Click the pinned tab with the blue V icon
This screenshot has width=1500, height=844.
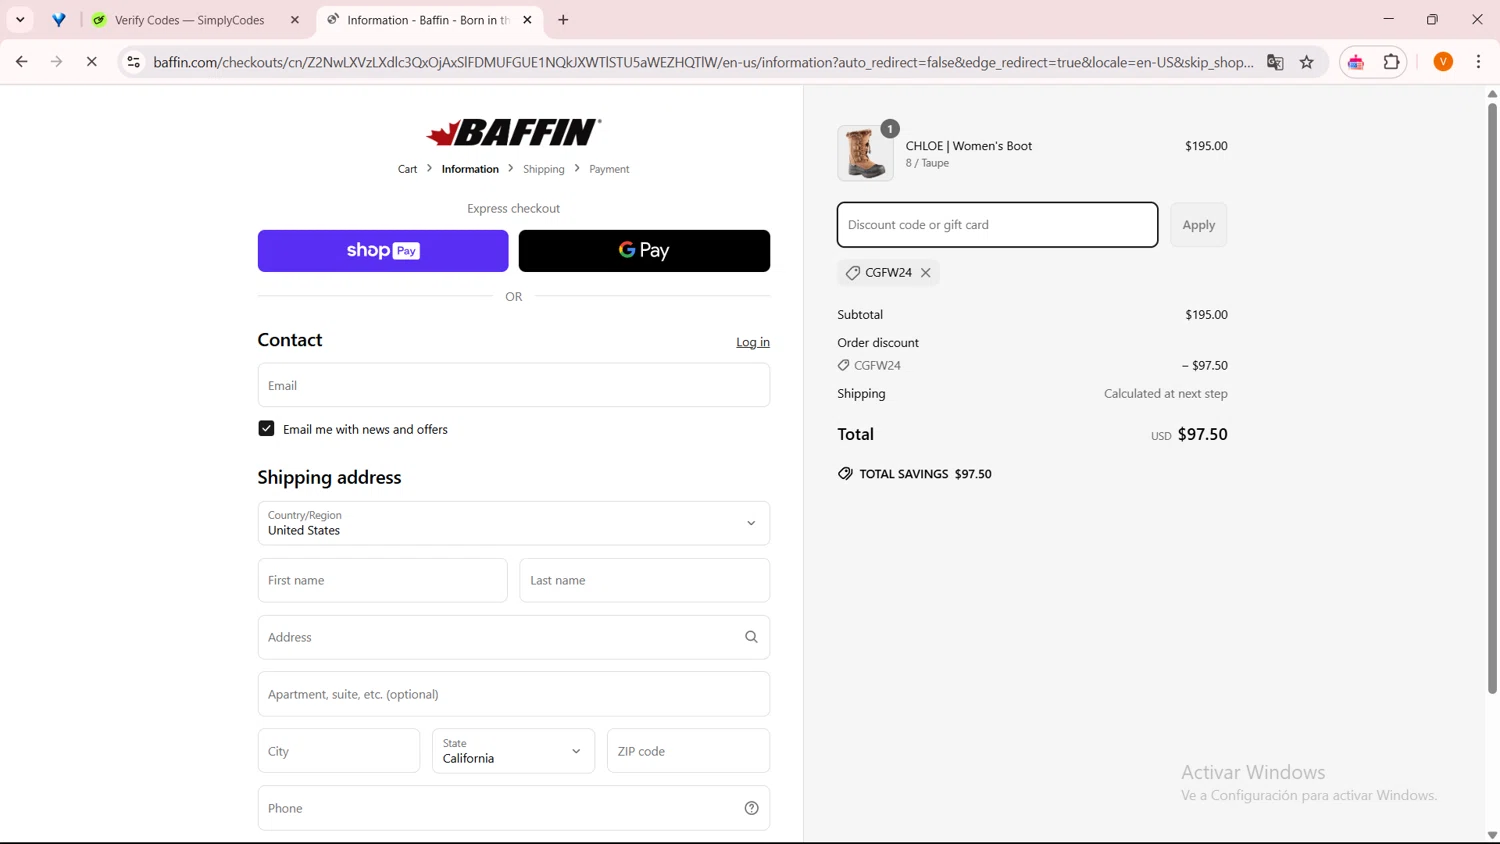pyautogui.click(x=59, y=20)
